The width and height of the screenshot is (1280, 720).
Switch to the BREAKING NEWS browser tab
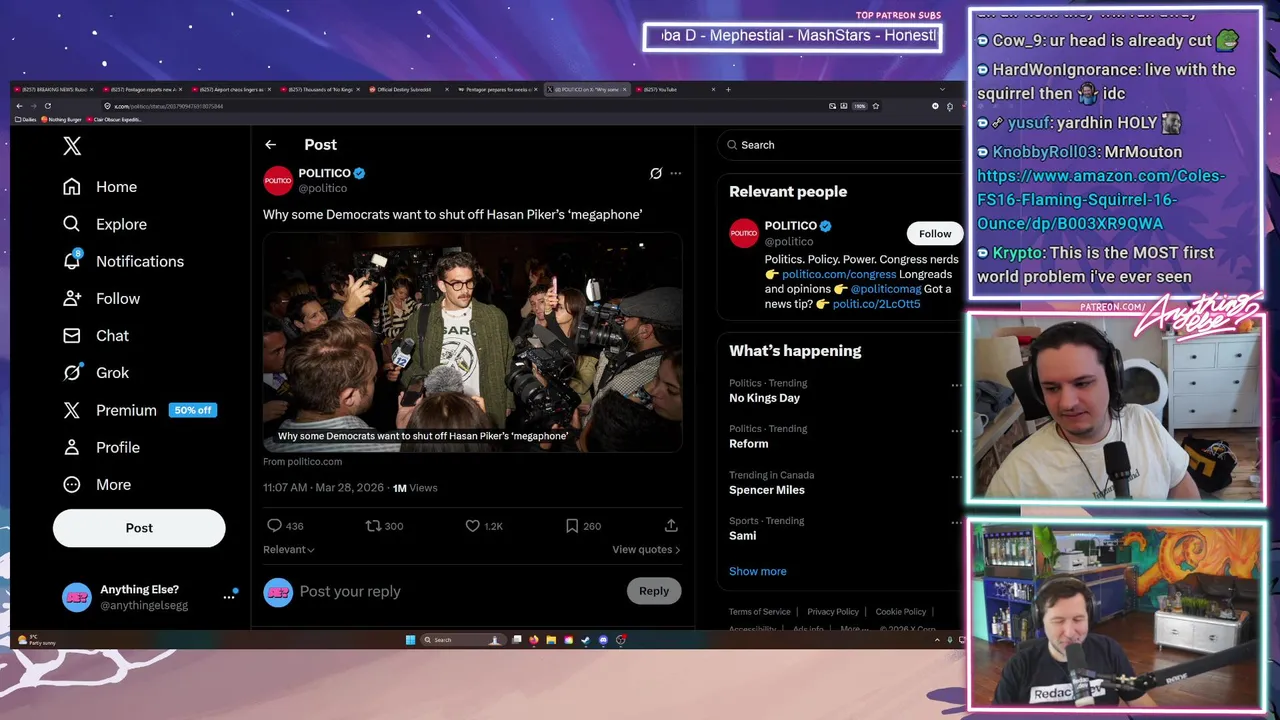(55, 90)
